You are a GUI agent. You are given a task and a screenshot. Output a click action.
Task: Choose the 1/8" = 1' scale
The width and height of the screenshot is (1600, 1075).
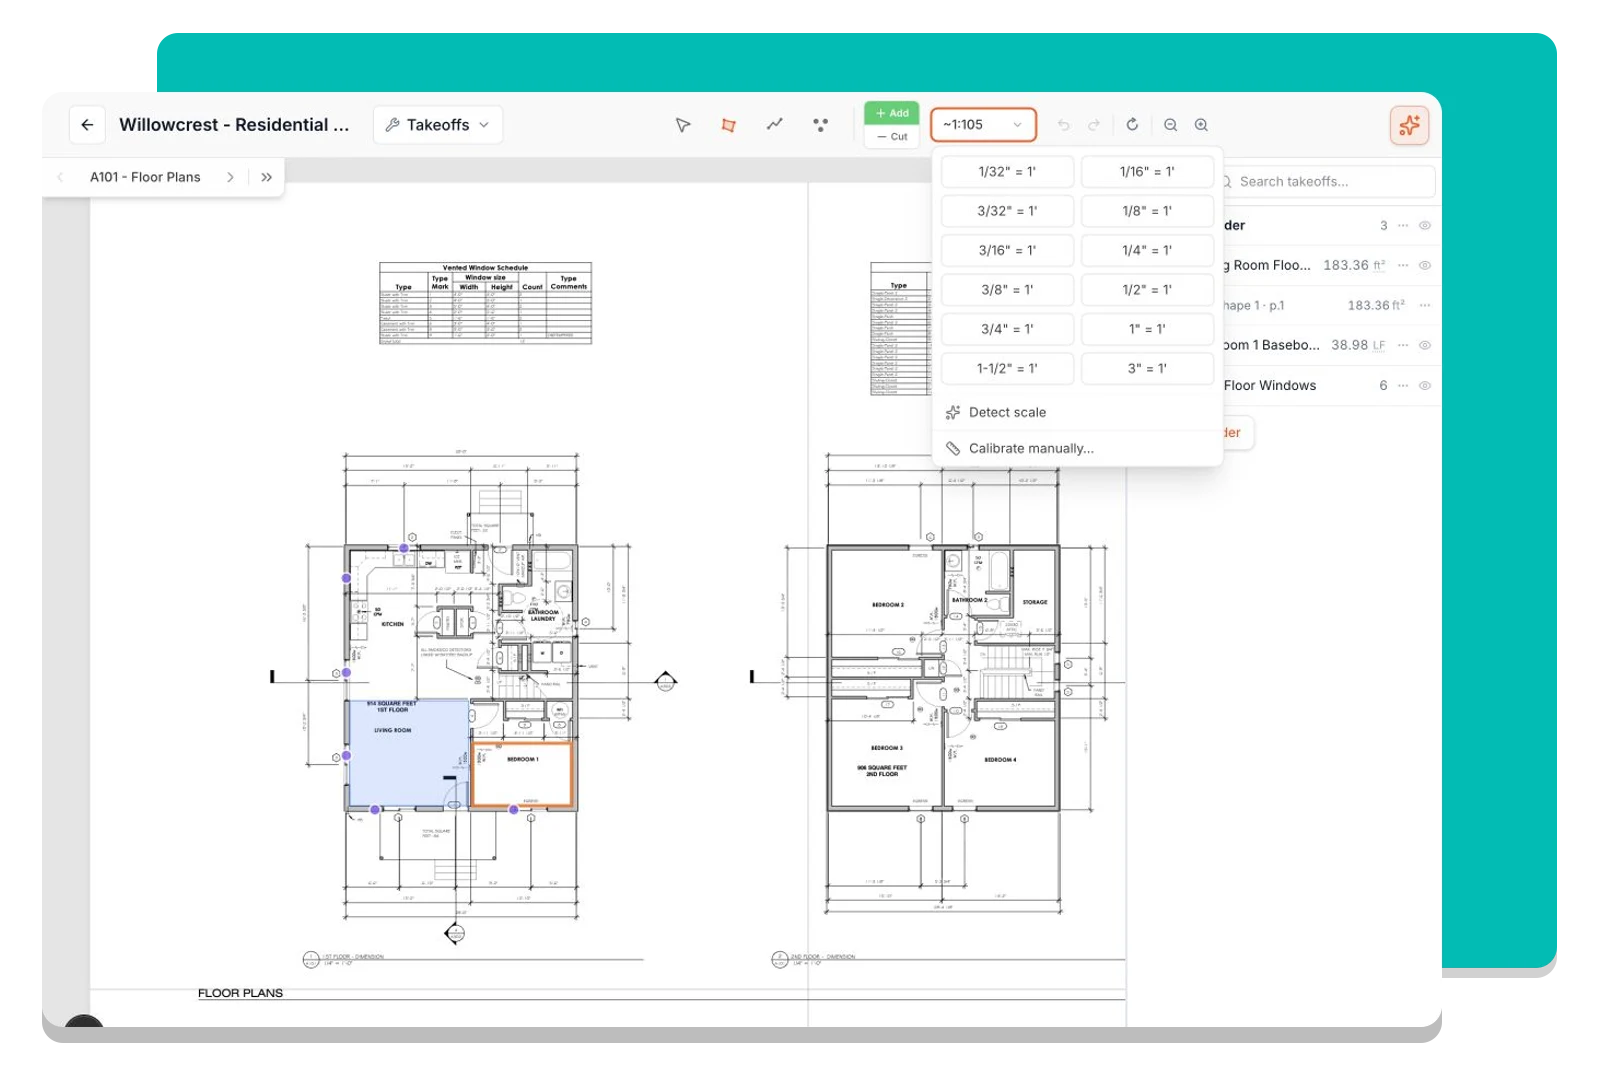pos(1147,211)
